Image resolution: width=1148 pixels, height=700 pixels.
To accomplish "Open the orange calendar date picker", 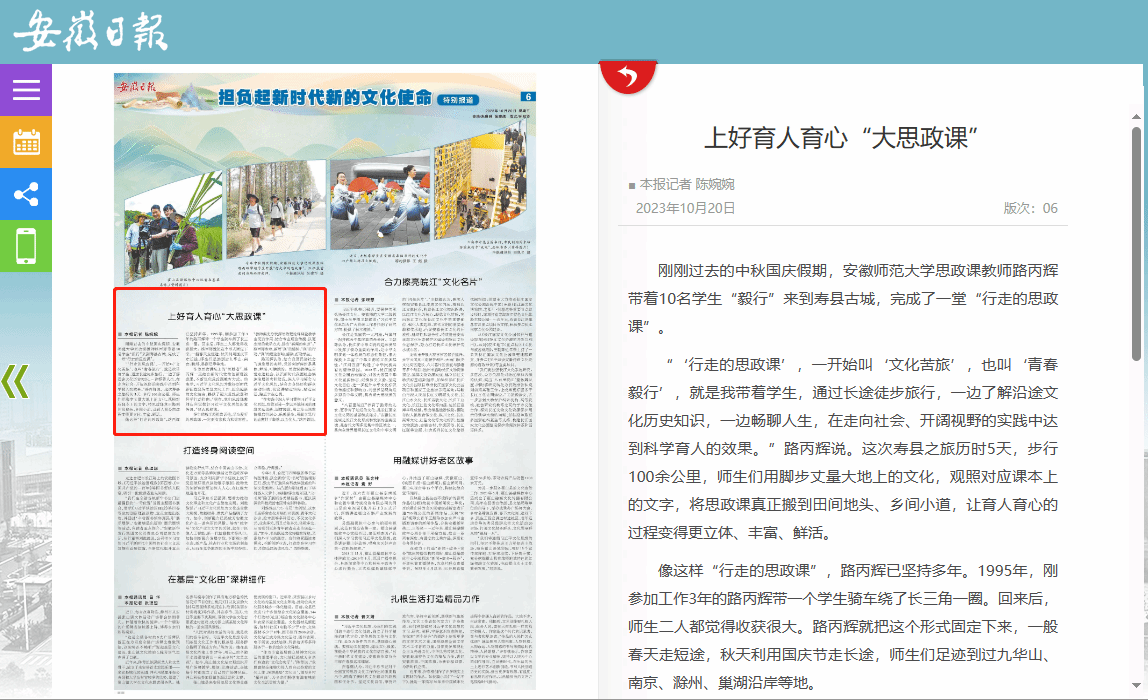I will (26, 142).
